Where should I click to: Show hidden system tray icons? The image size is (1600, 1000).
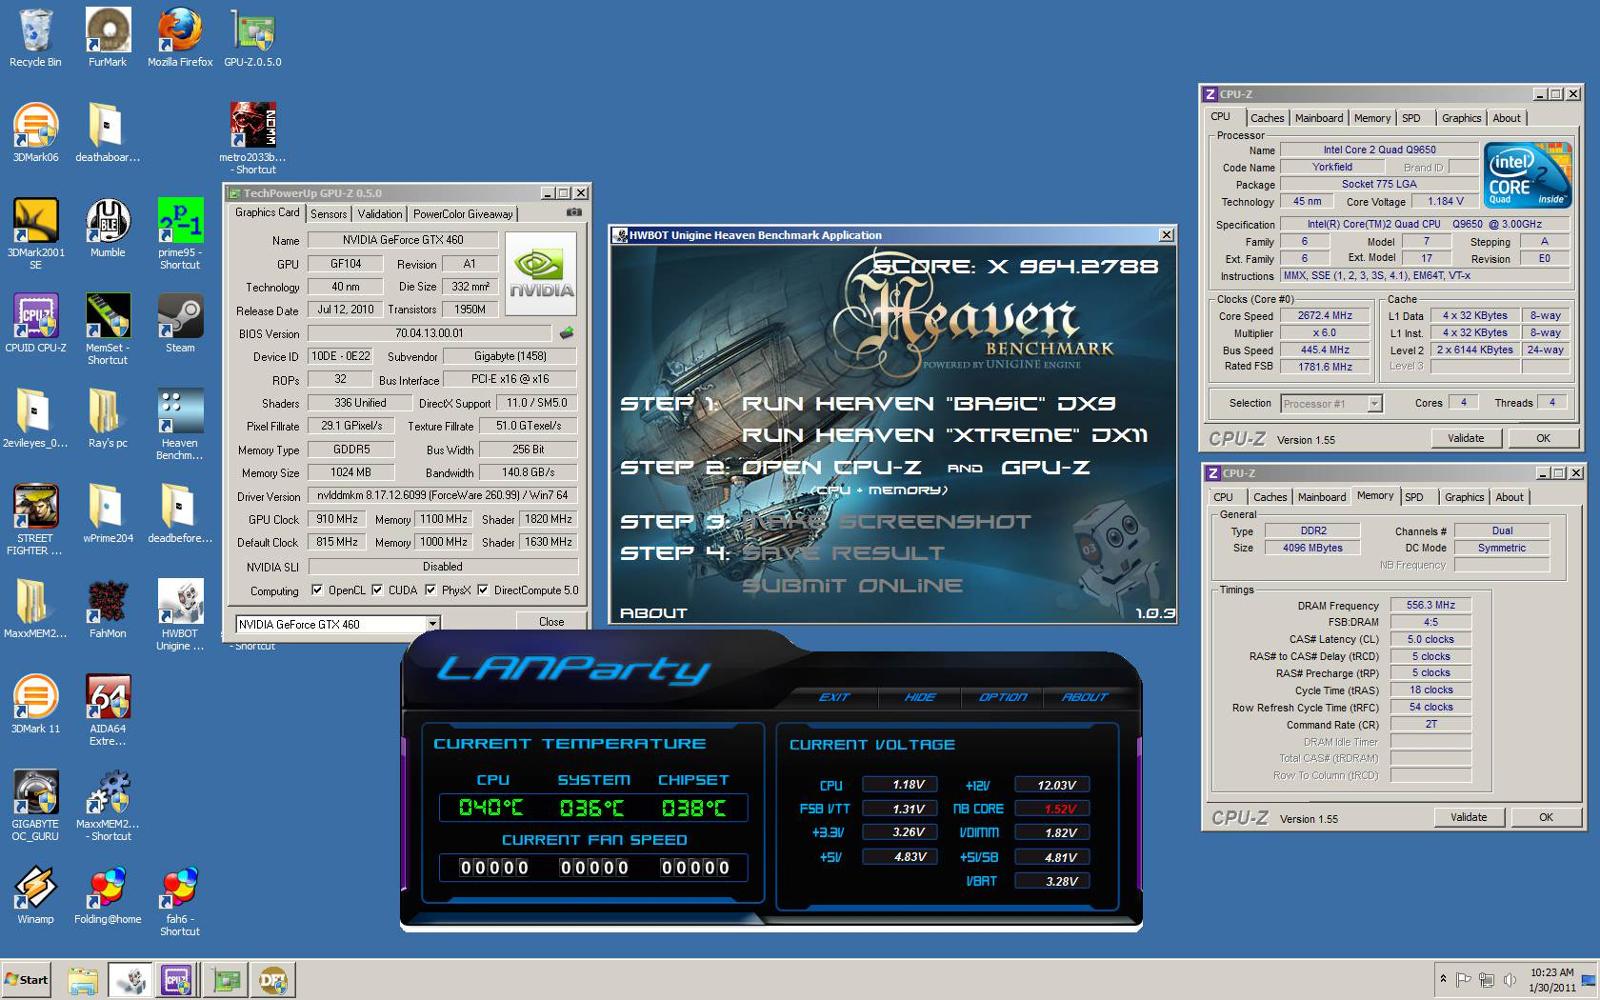(x=1443, y=979)
